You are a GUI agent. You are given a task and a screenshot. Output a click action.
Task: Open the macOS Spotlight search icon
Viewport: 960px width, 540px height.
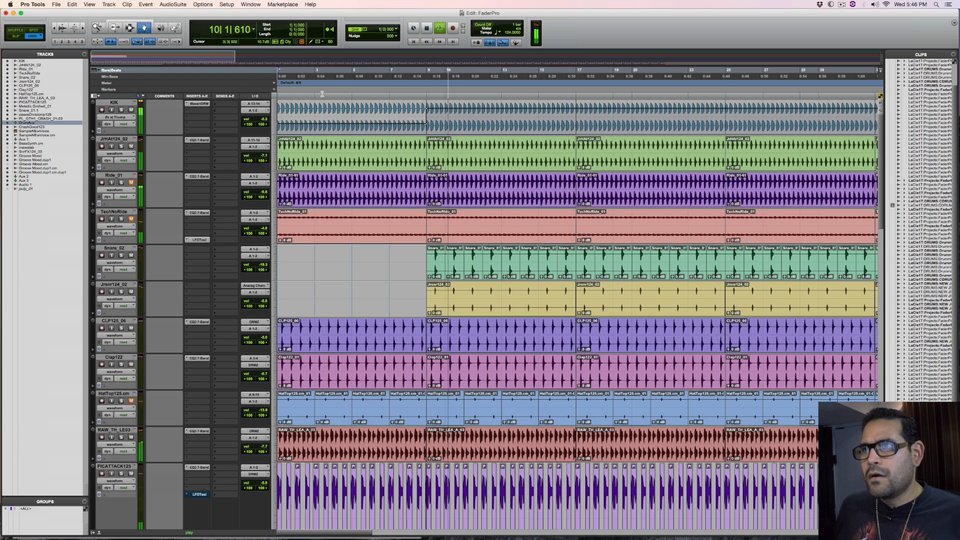point(936,4)
